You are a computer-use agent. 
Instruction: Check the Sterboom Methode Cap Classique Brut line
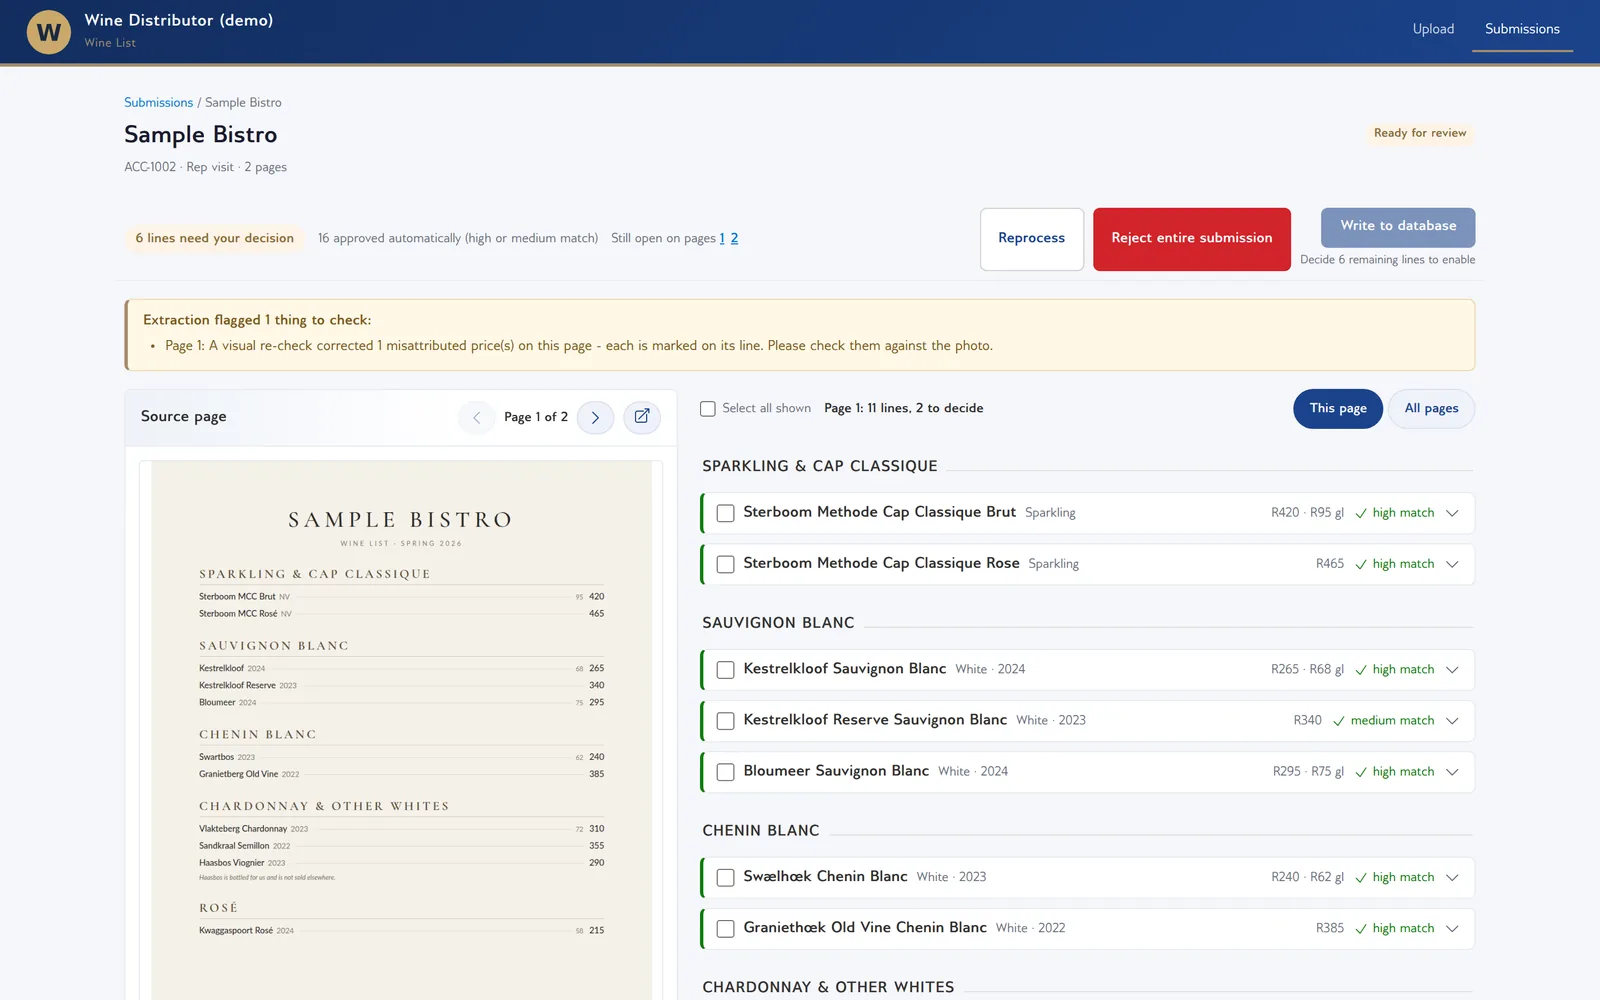726,513
